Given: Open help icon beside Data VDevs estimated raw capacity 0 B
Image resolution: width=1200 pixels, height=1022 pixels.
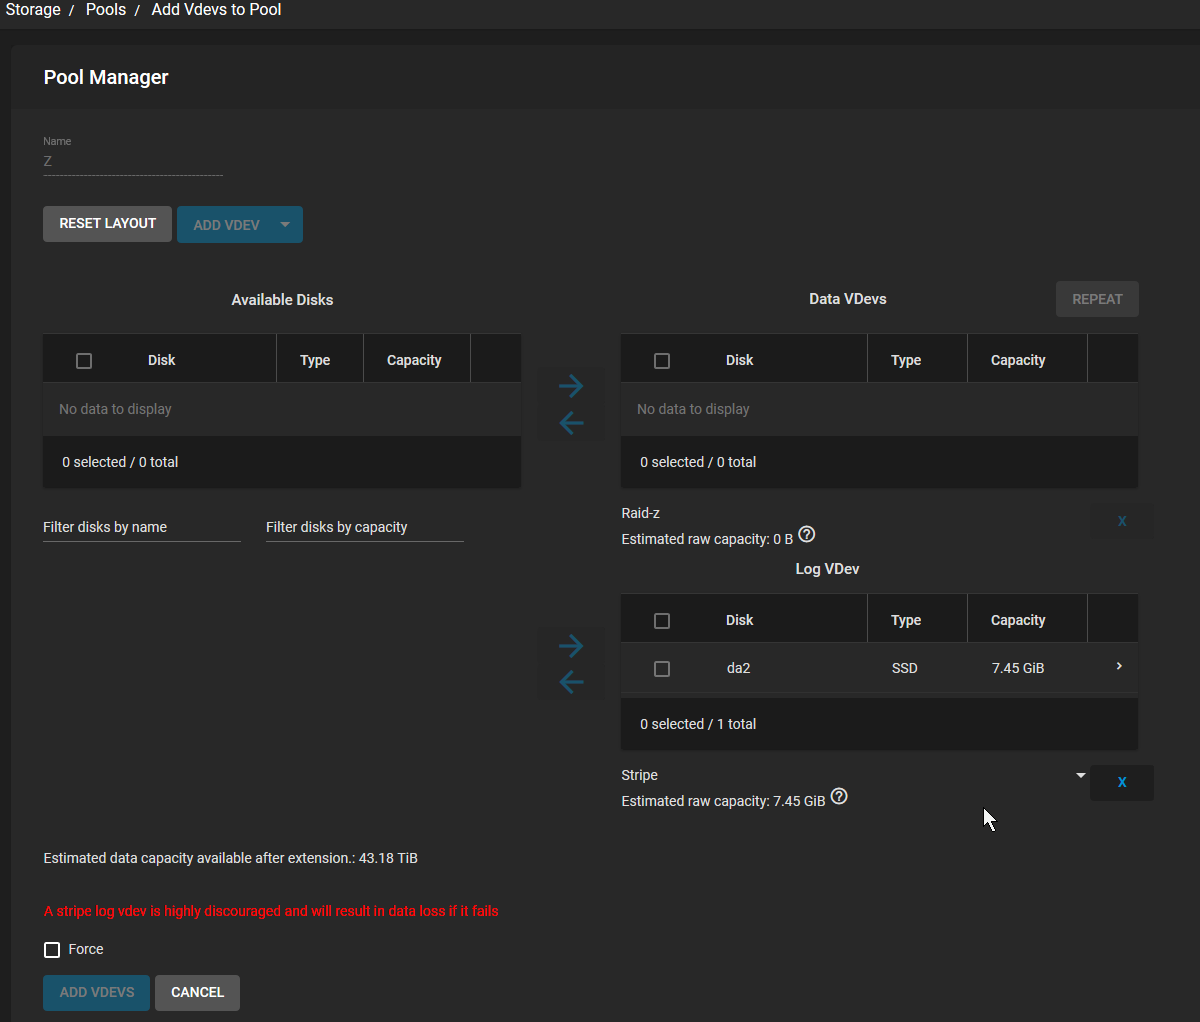Looking at the screenshot, I should pos(807,534).
